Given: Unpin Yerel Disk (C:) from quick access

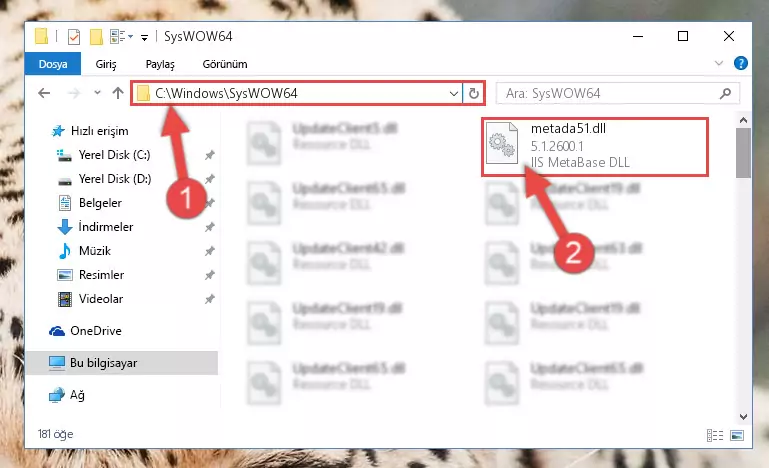Looking at the screenshot, I should [x=209, y=155].
